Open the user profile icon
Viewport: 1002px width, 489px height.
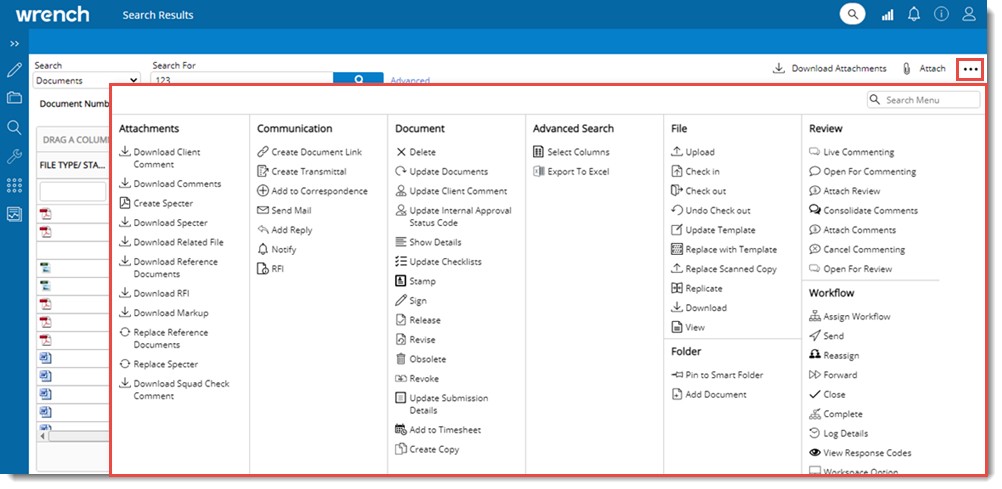[x=968, y=14]
